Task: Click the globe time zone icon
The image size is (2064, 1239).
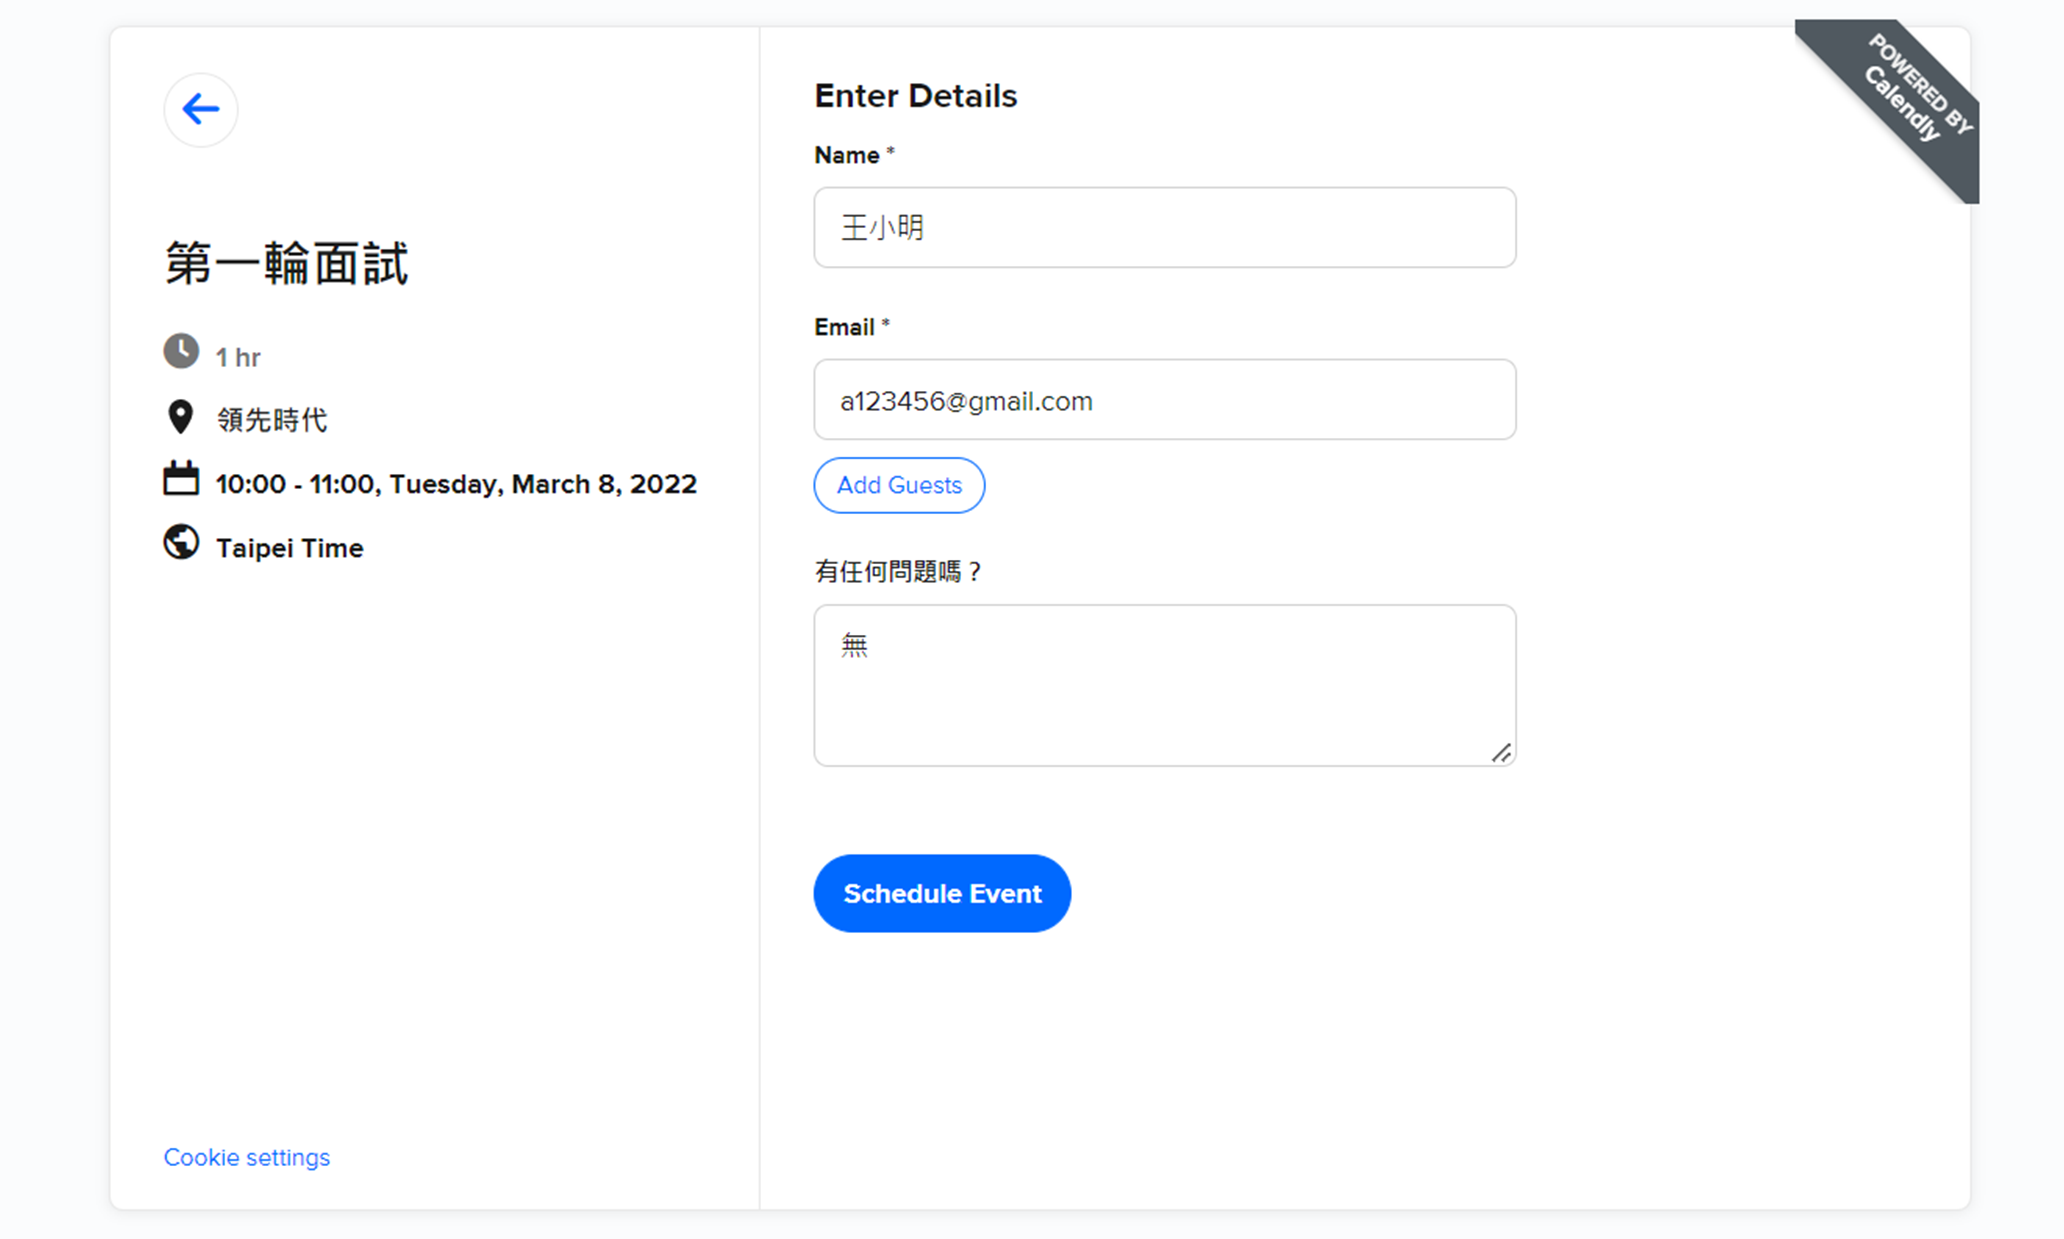Action: 181,543
